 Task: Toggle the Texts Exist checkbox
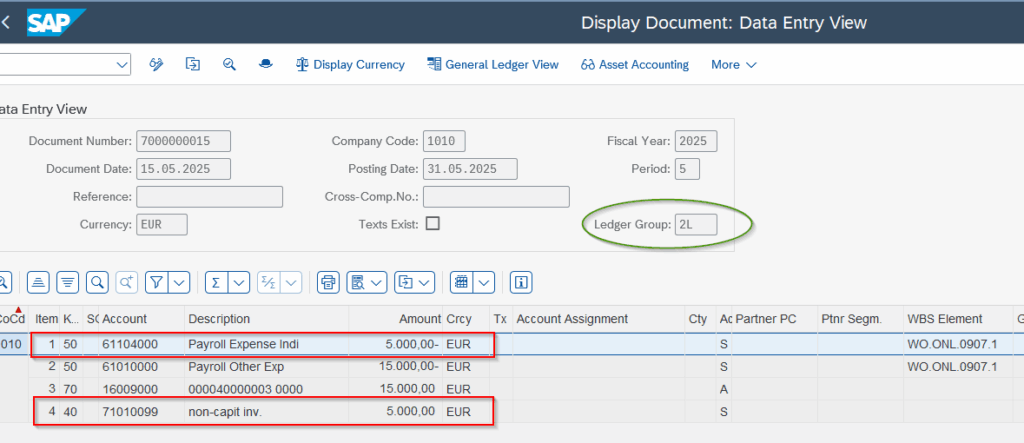click(x=433, y=223)
